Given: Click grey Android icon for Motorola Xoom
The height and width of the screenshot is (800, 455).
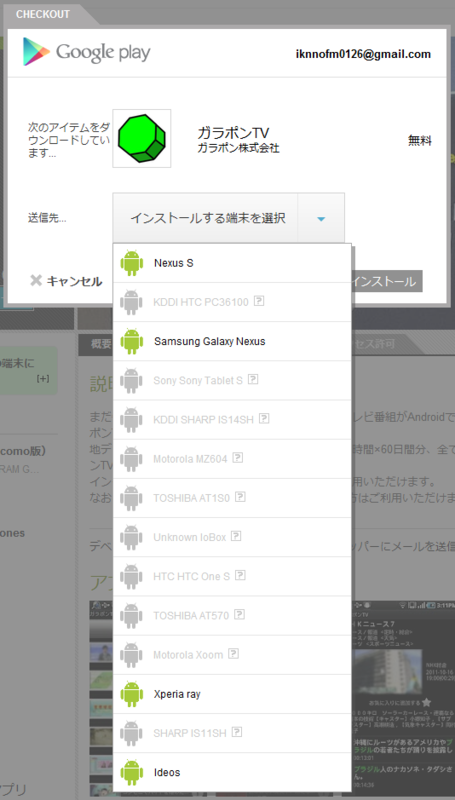Looking at the screenshot, I should [x=132, y=655].
